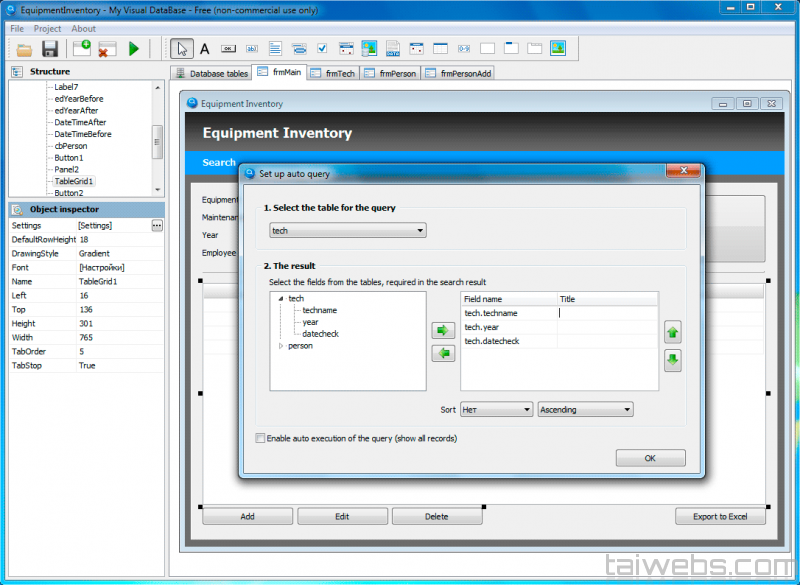Select datecheck field in the tree

point(320,334)
